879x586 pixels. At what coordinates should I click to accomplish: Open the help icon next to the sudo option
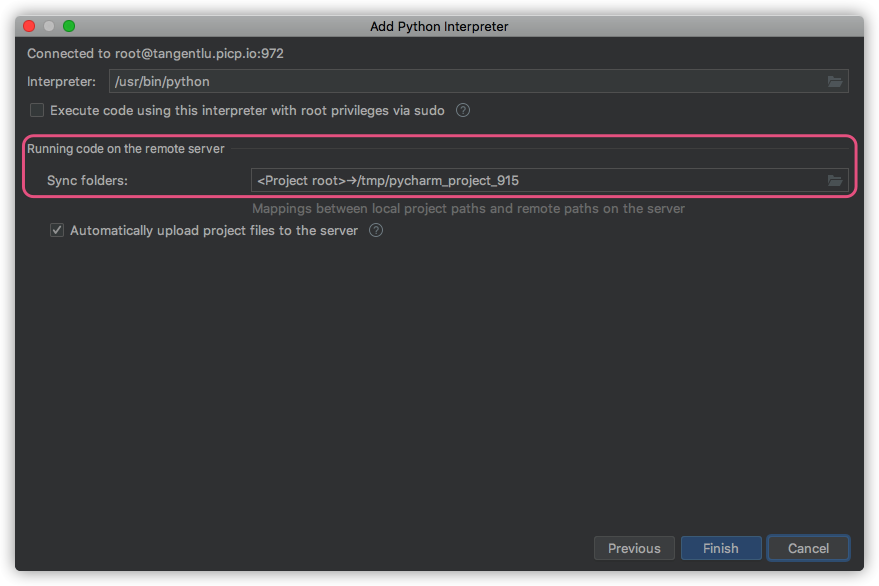(x=463, y=111)
